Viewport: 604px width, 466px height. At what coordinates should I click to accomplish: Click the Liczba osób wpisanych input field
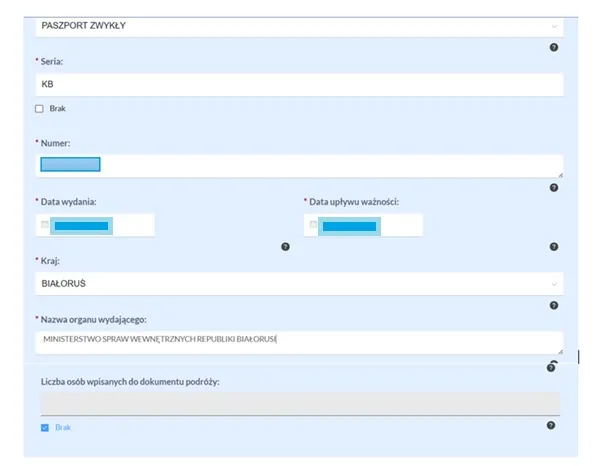[x=299, y=402]
